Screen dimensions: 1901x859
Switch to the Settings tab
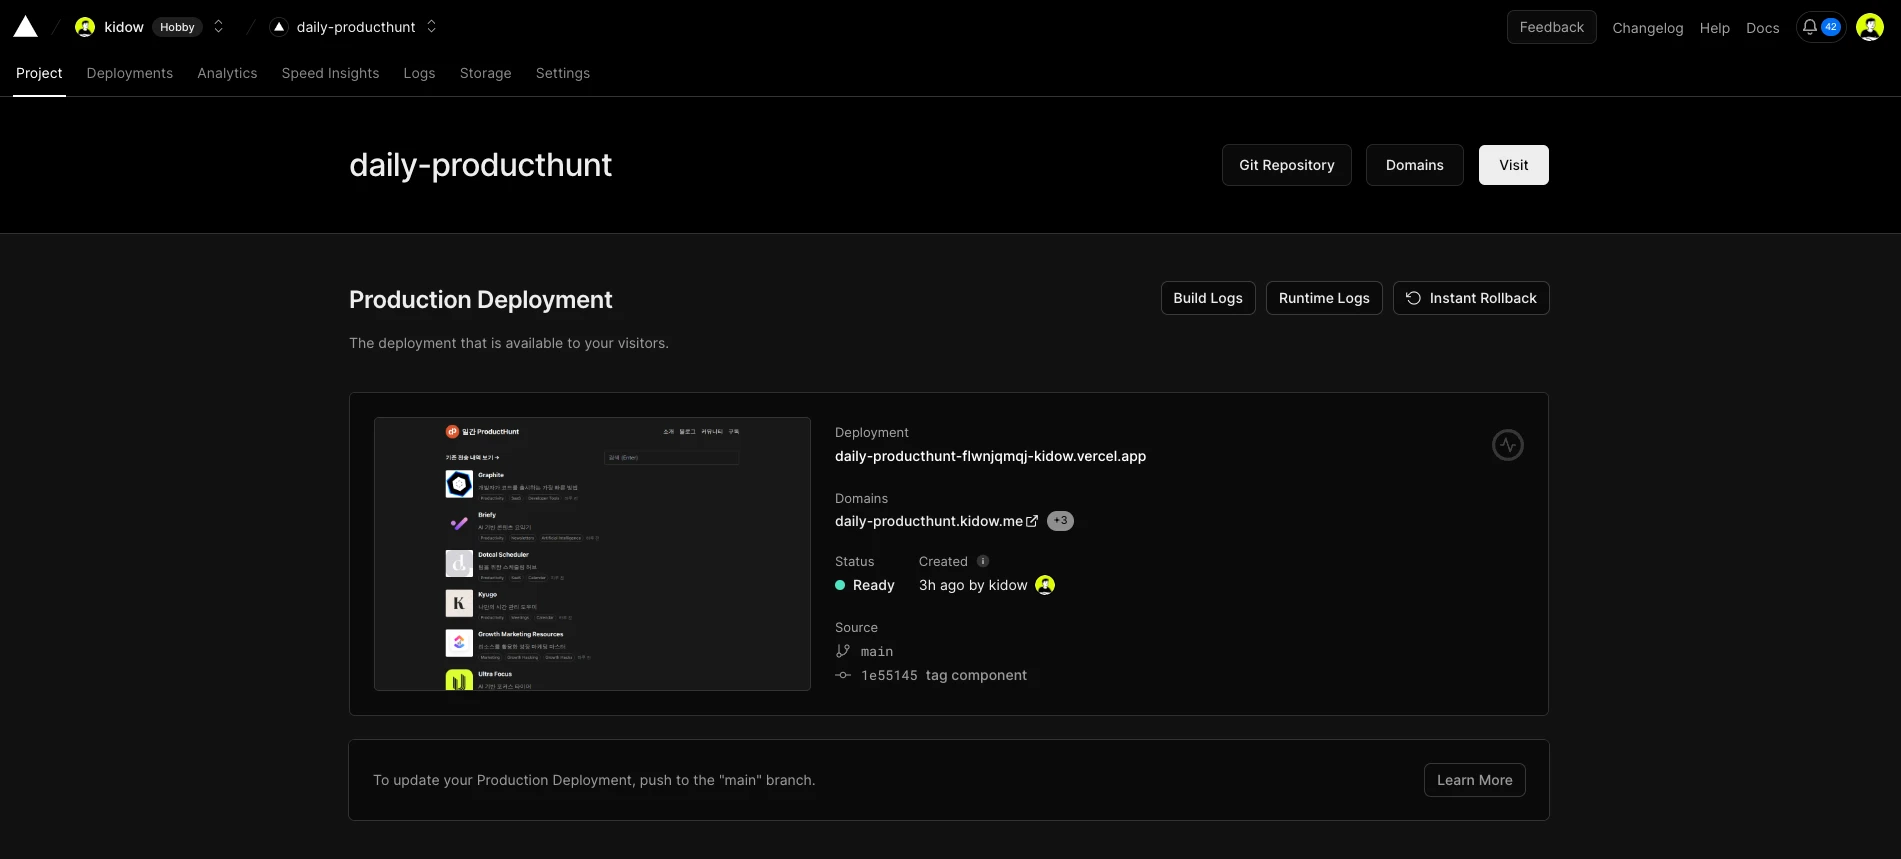(x=562, y=73)
